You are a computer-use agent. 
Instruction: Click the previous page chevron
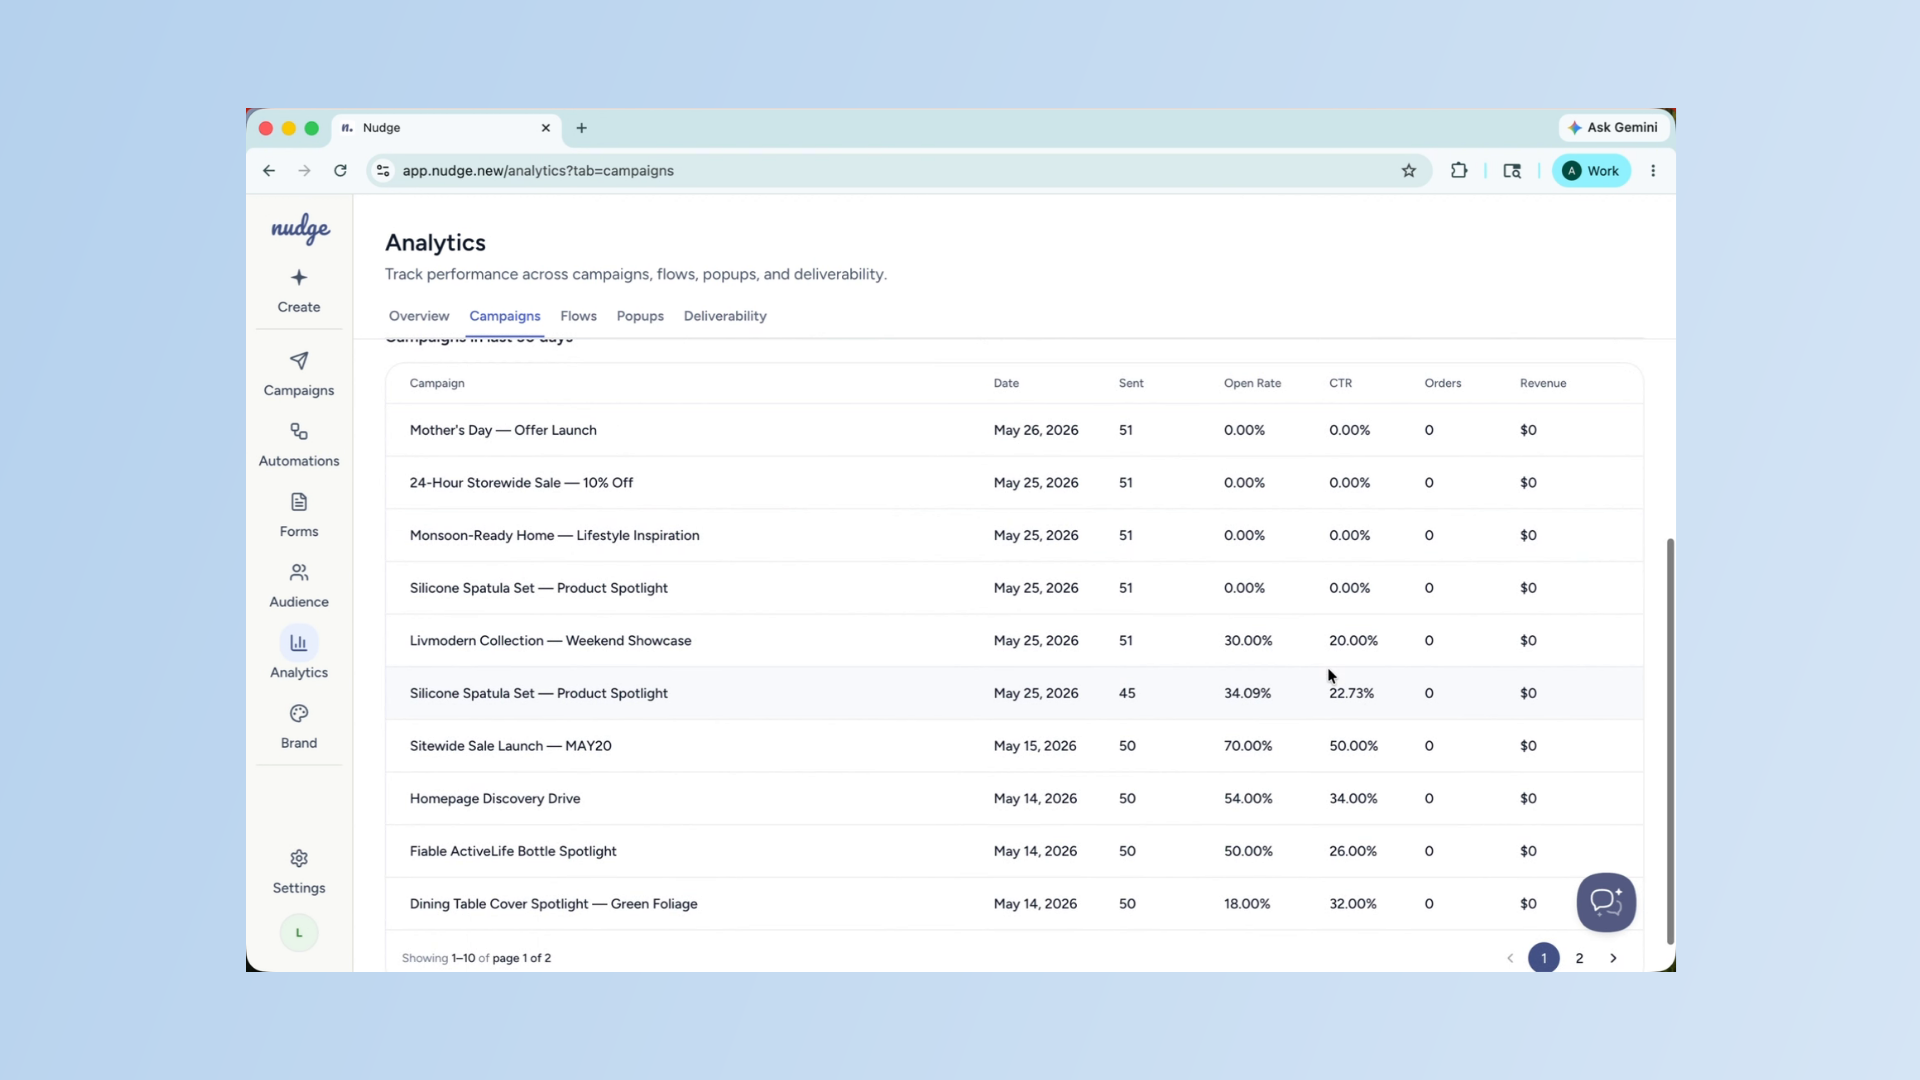[1510, 958]
